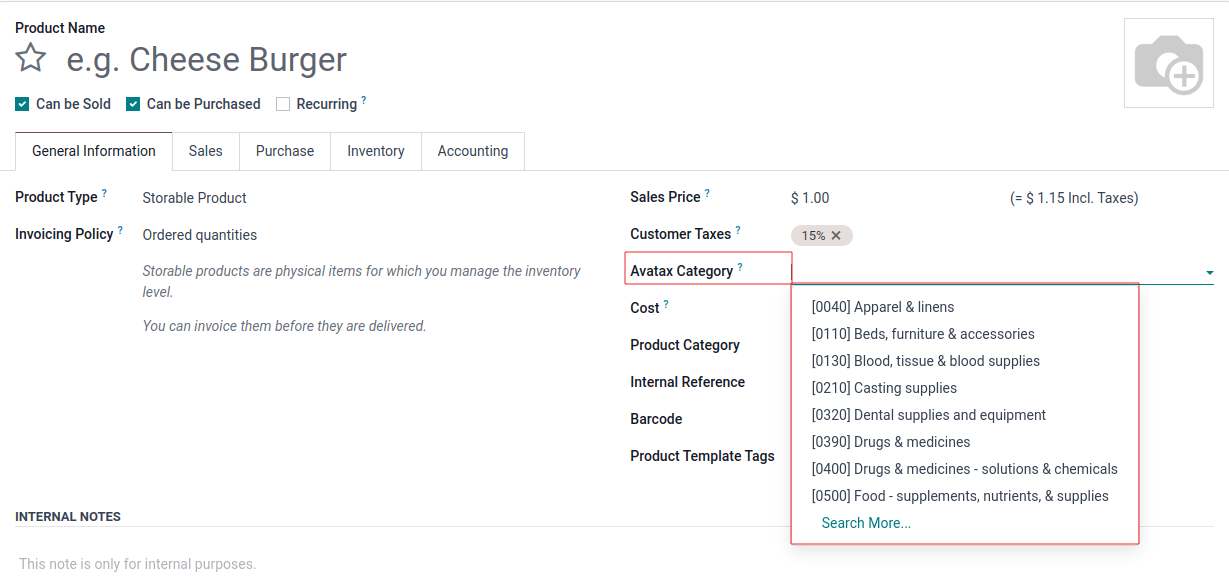The height and width of the screenshot is (581, 1229).
Task: Switch to the Accounting tab
Action: coord(472,151)
